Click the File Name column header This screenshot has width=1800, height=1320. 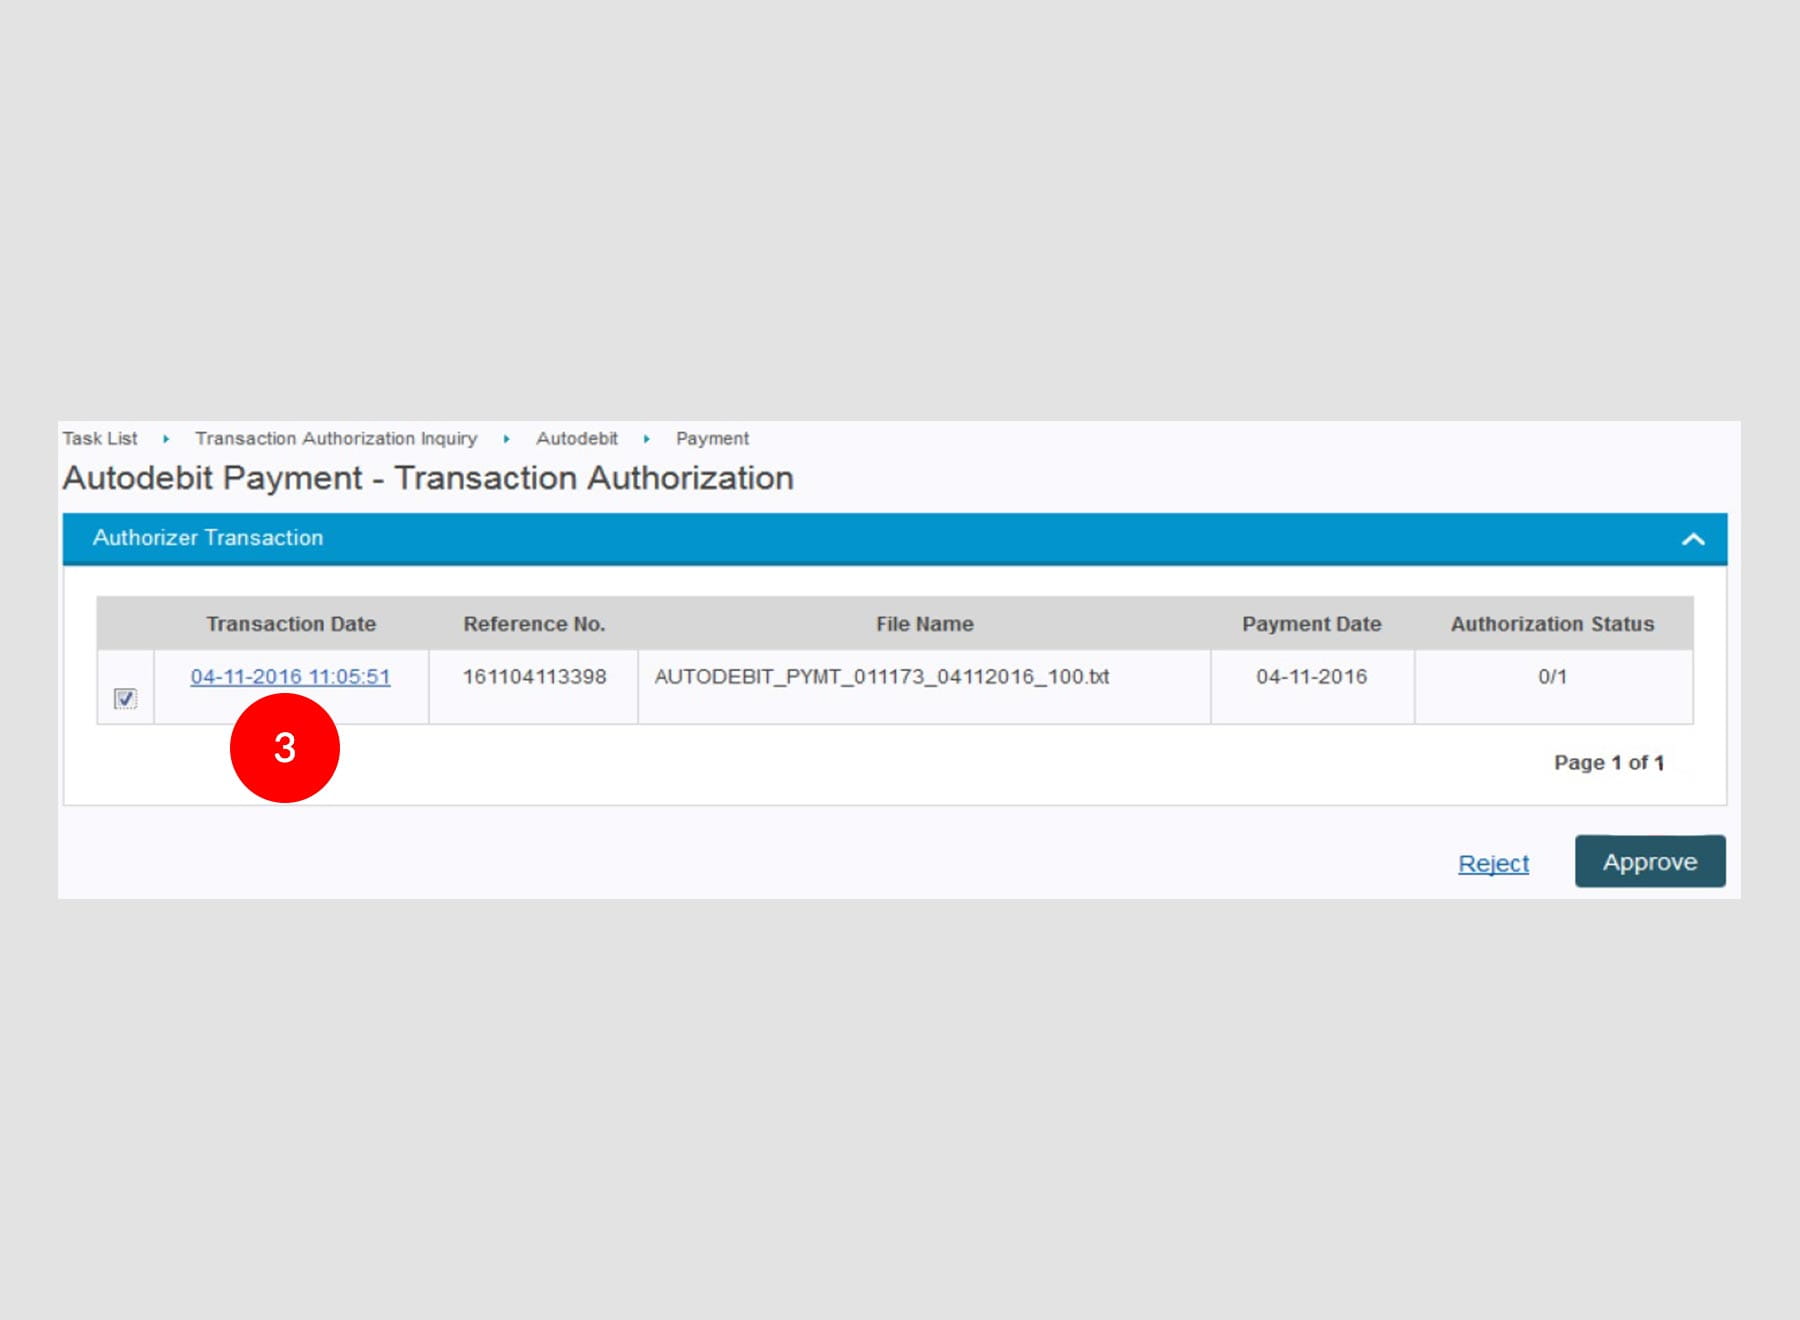tap(924, 624)
